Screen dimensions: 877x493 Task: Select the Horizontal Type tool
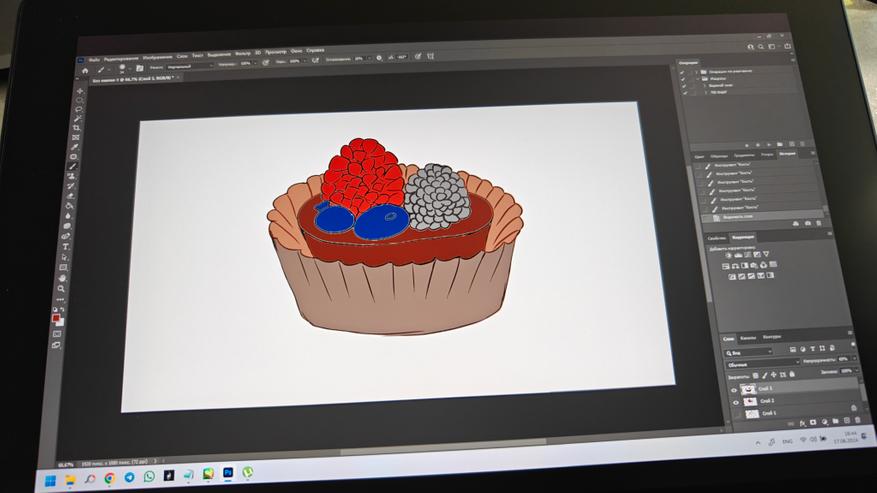pos(65,247)
